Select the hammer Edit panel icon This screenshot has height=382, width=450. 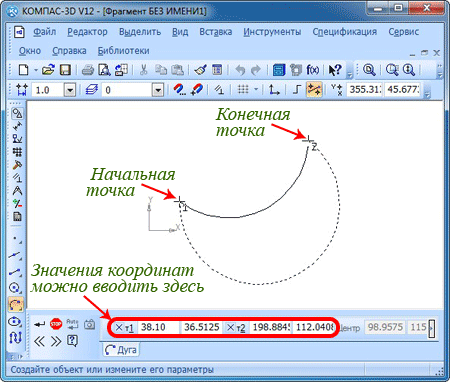[17, 165]
